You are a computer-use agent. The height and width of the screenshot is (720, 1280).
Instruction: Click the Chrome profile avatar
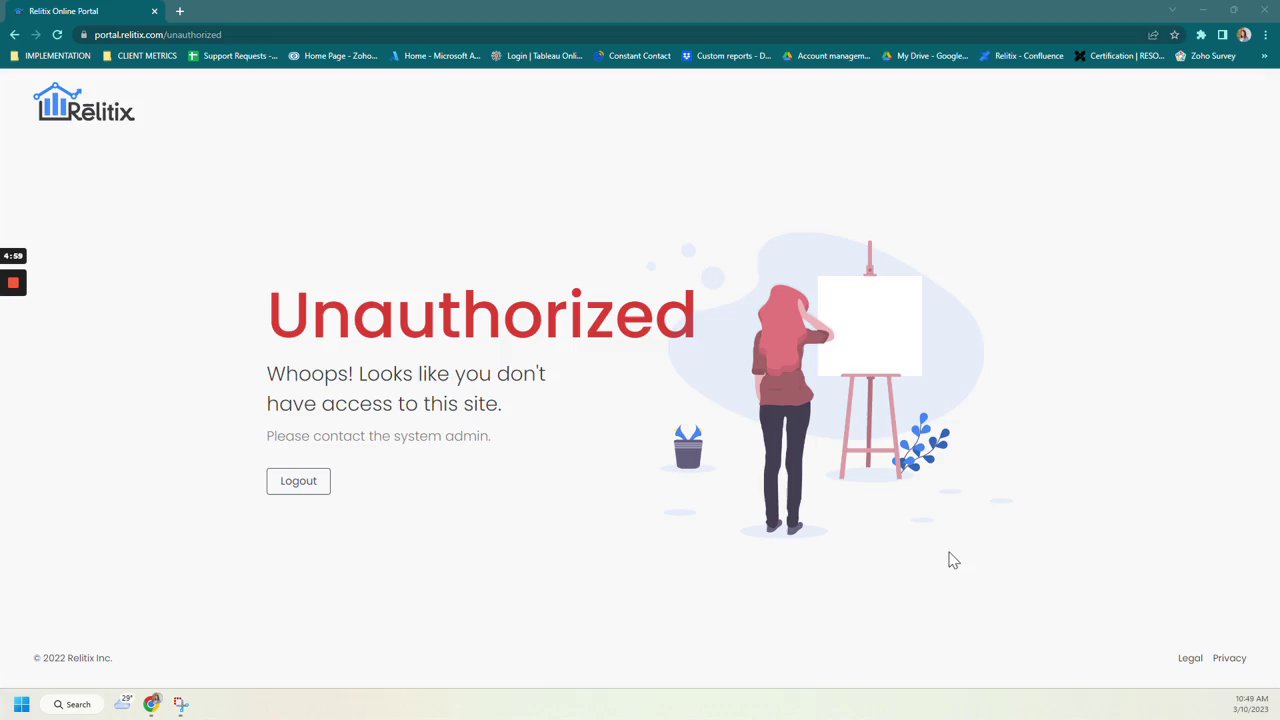[1244, 35]
